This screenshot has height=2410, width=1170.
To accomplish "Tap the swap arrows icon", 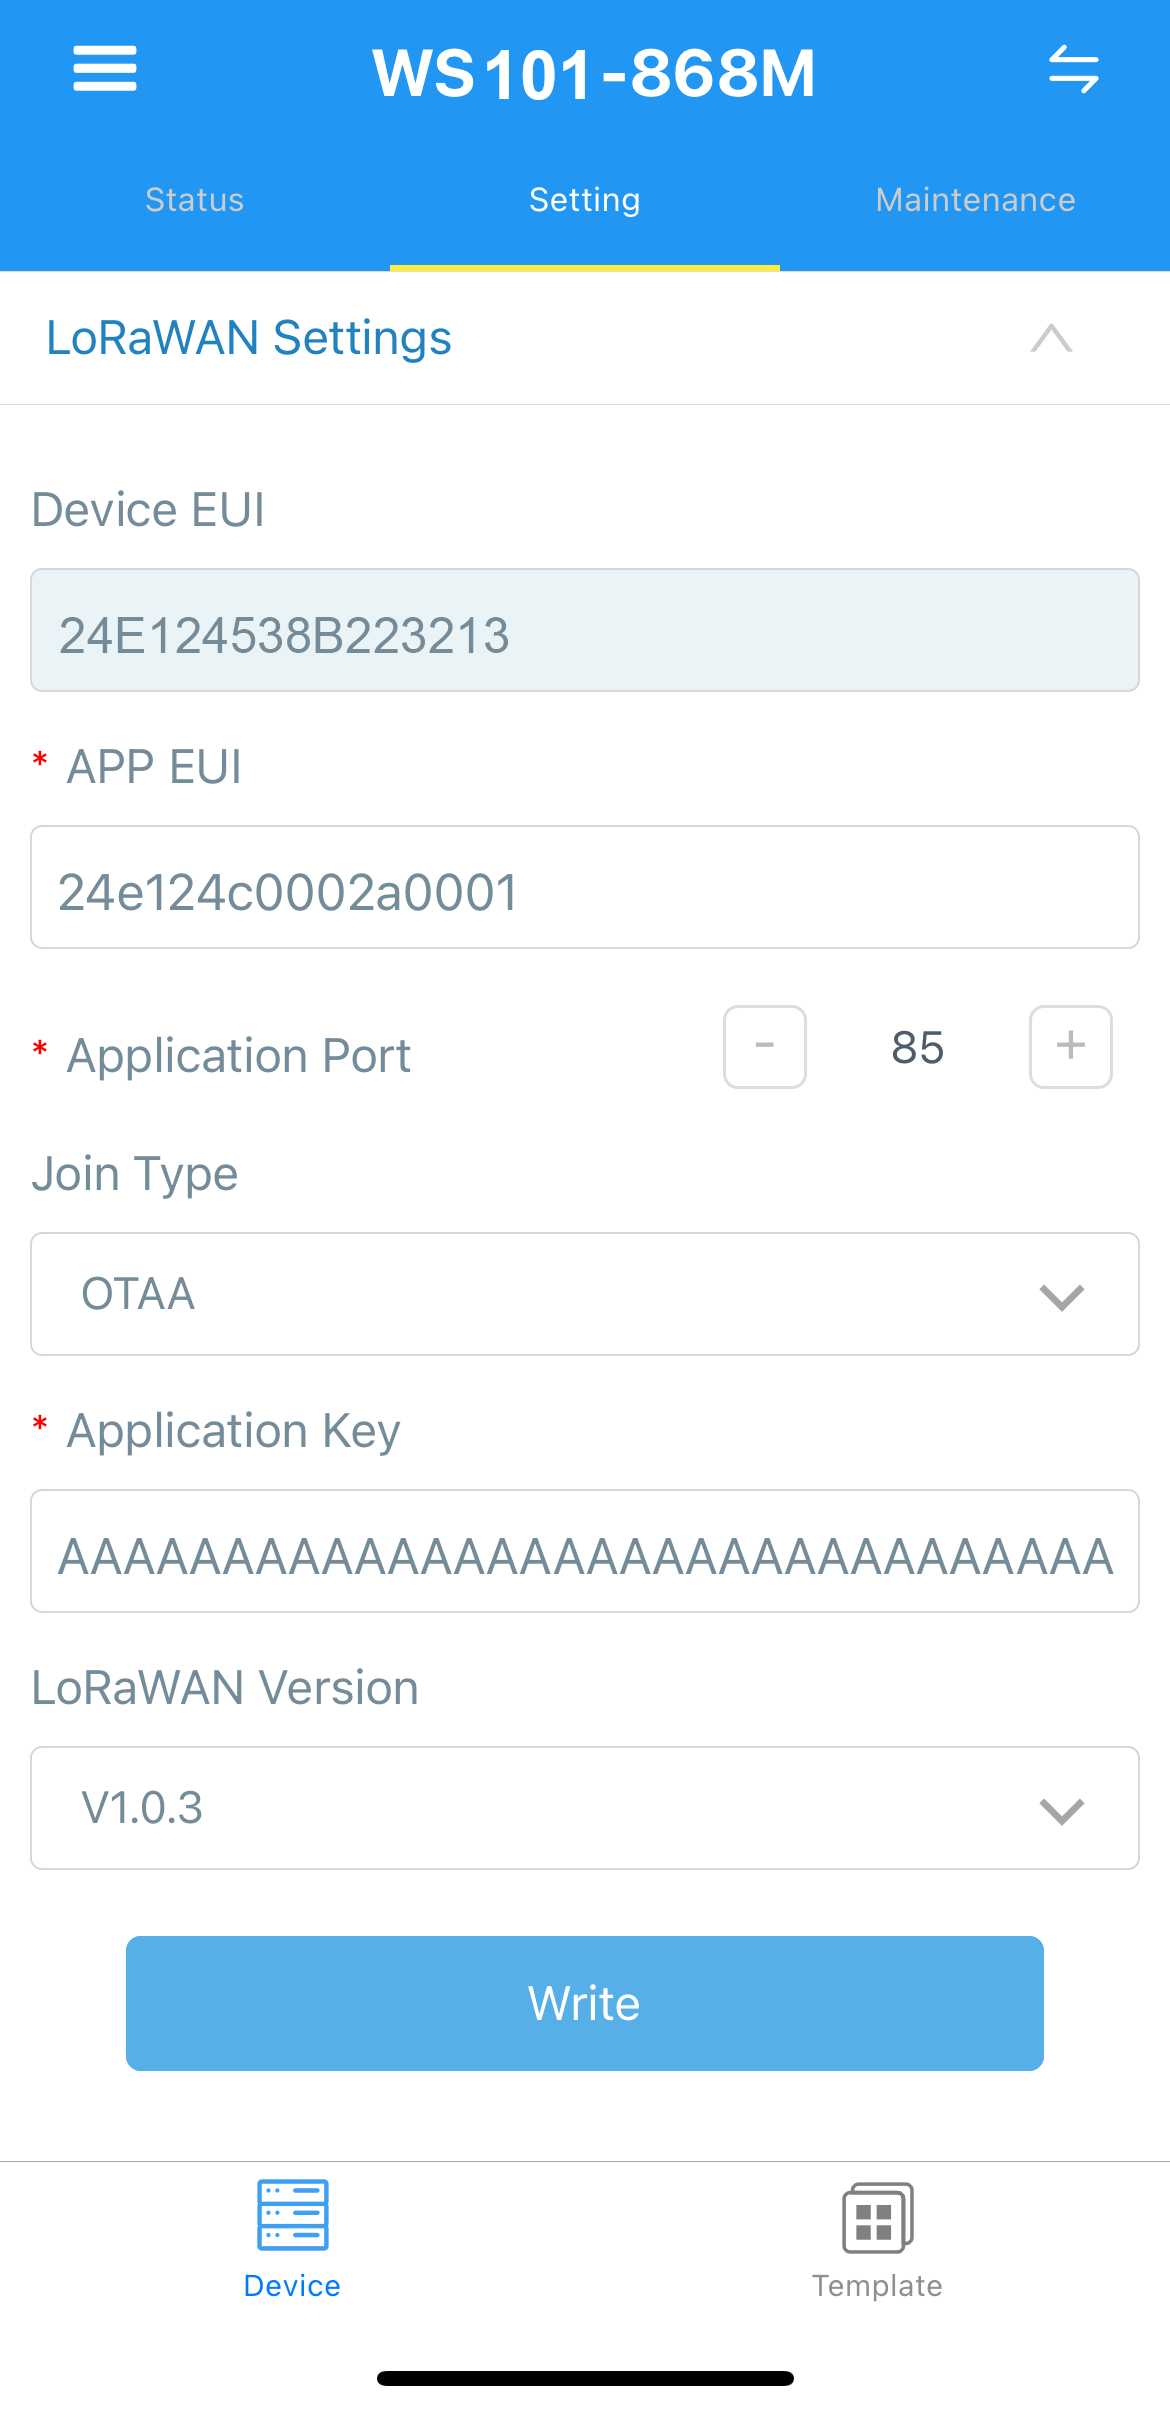I will (x=1073, y=69).
